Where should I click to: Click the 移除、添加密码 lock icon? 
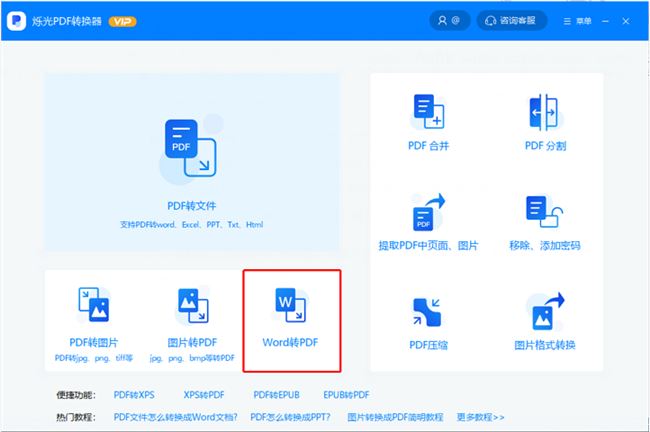point(544,211)
